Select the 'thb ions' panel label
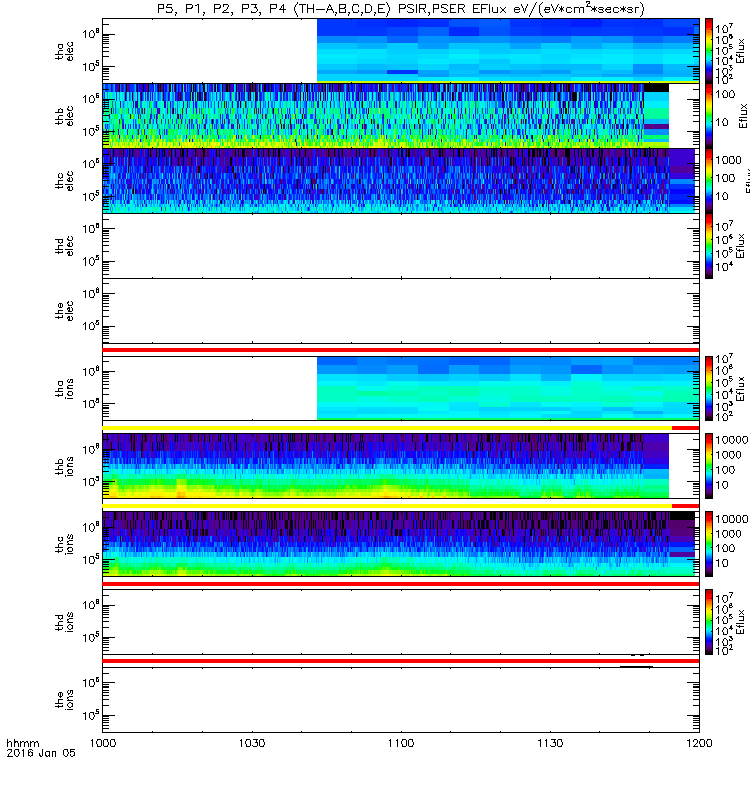The width and height of the screenshot is (750, 800). (x=65, y=466)
